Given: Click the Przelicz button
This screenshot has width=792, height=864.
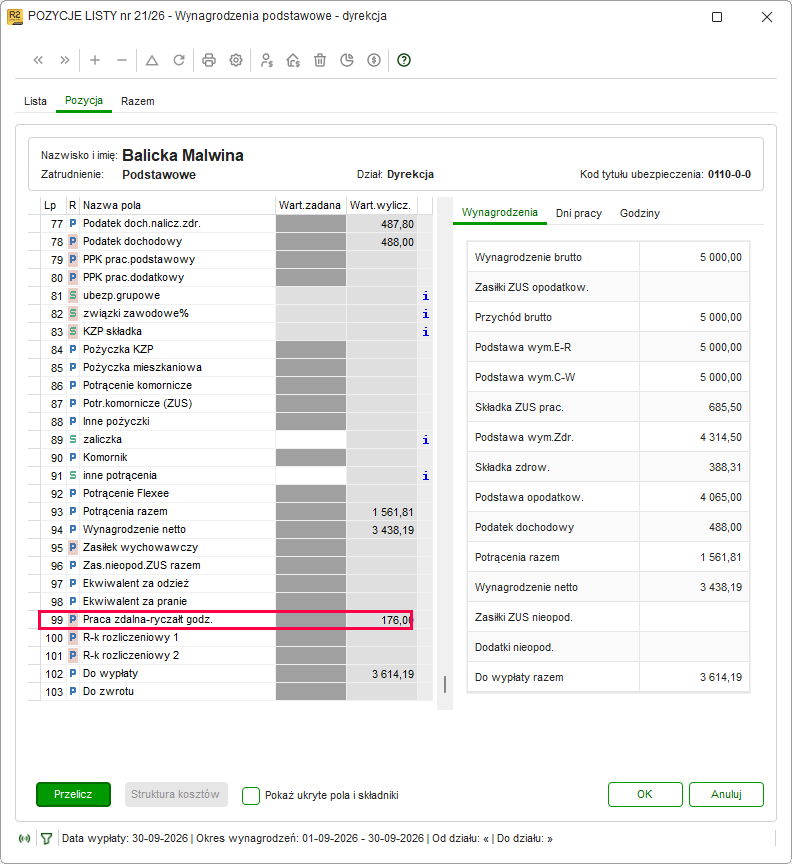Looking at the screenshot, I should (73, 794).
